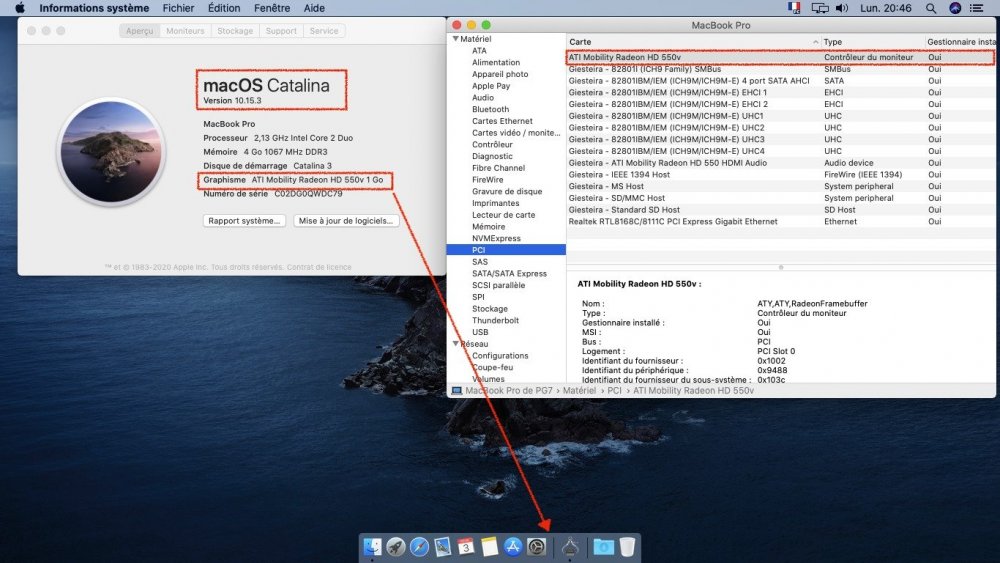Image resolution: width=1000 pixels, height=563 pixels.
Task: Open Notification Center list icon
Action: (976, 8)
